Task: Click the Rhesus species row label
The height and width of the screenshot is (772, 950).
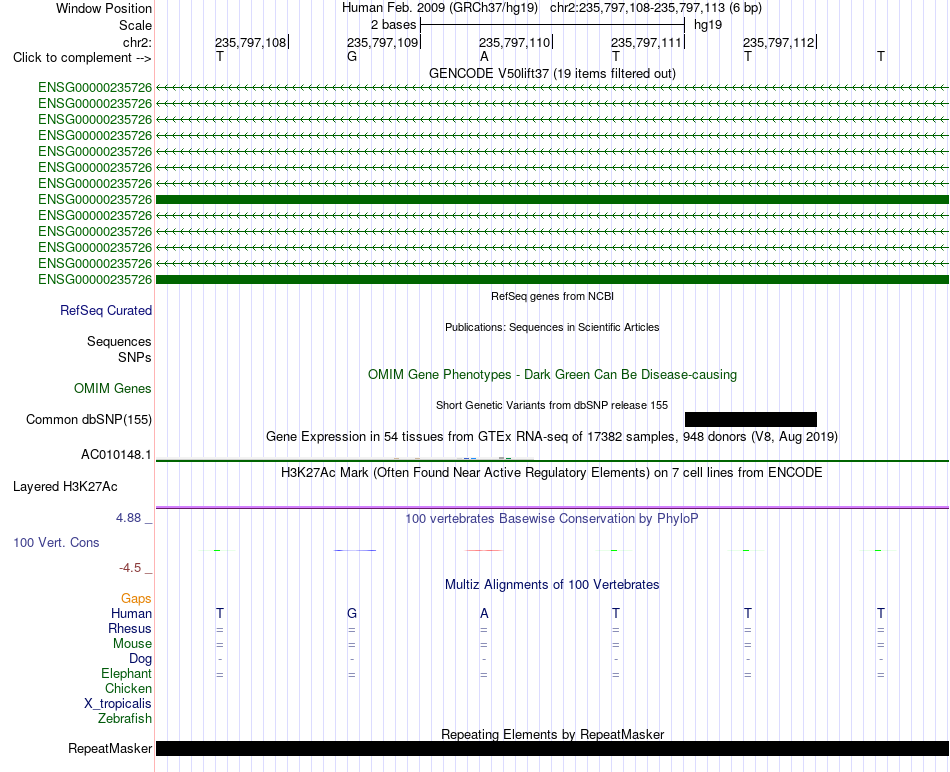Action: (x=130, y=628)
